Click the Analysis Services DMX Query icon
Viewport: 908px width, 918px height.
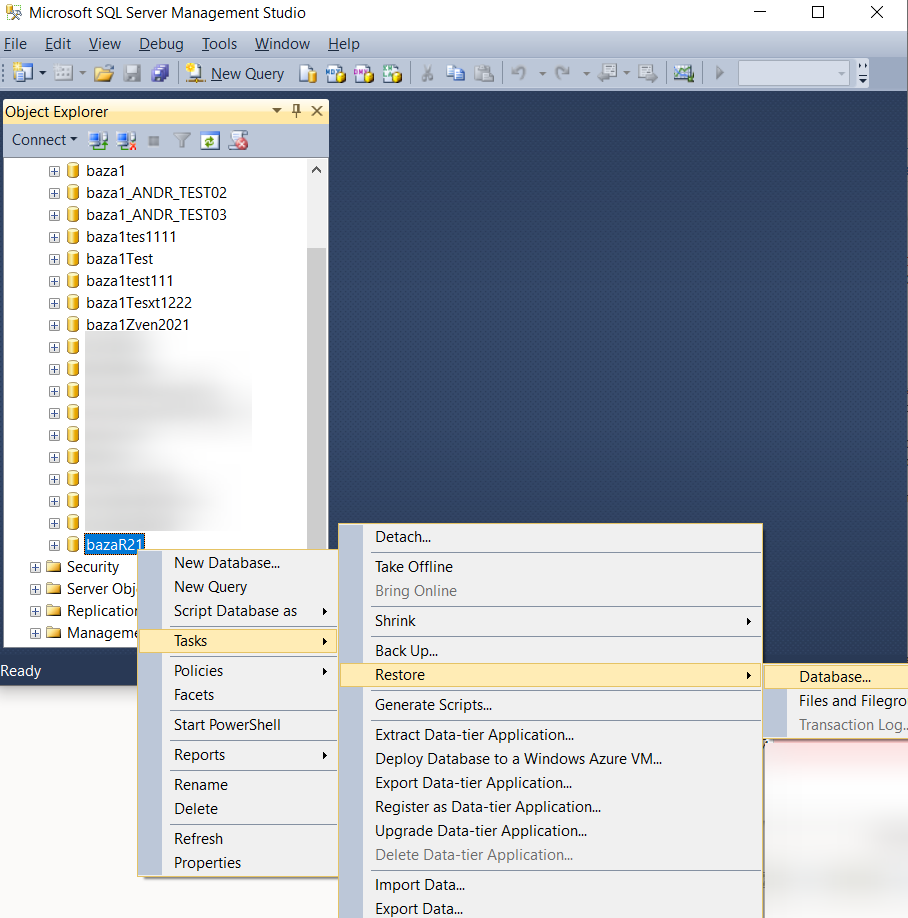pyautogui.click(x=364, y=73)
